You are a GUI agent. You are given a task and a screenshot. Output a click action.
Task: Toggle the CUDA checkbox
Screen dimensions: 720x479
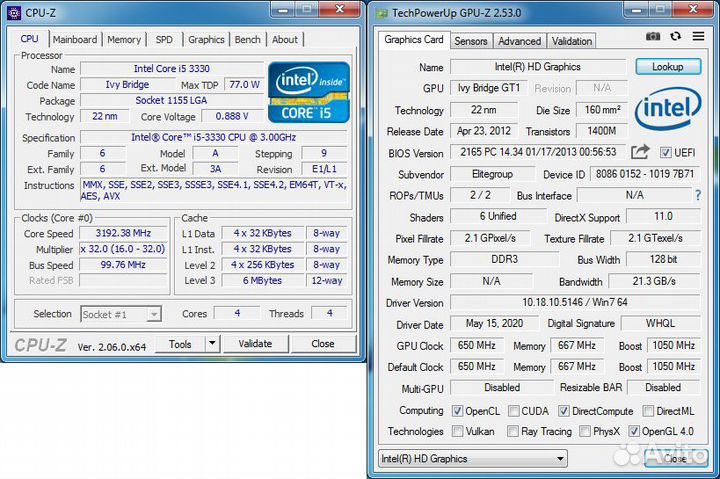[x=513, y=411]
